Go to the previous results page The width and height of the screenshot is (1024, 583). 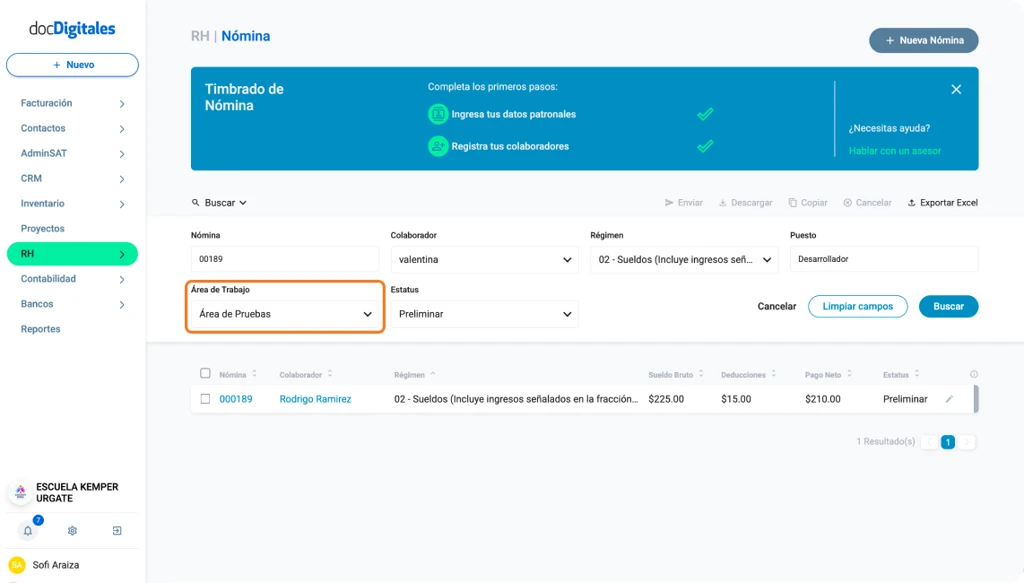click(929, 442)
